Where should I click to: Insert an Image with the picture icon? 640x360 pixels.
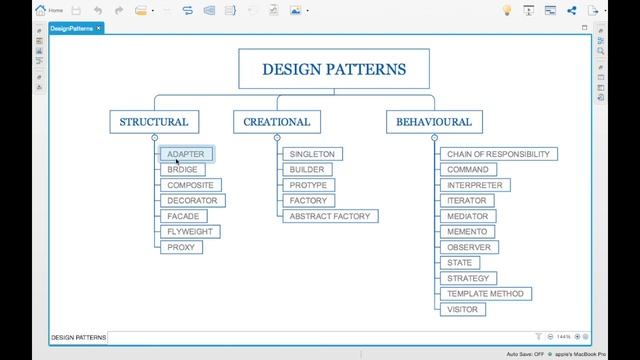[296, 11]
